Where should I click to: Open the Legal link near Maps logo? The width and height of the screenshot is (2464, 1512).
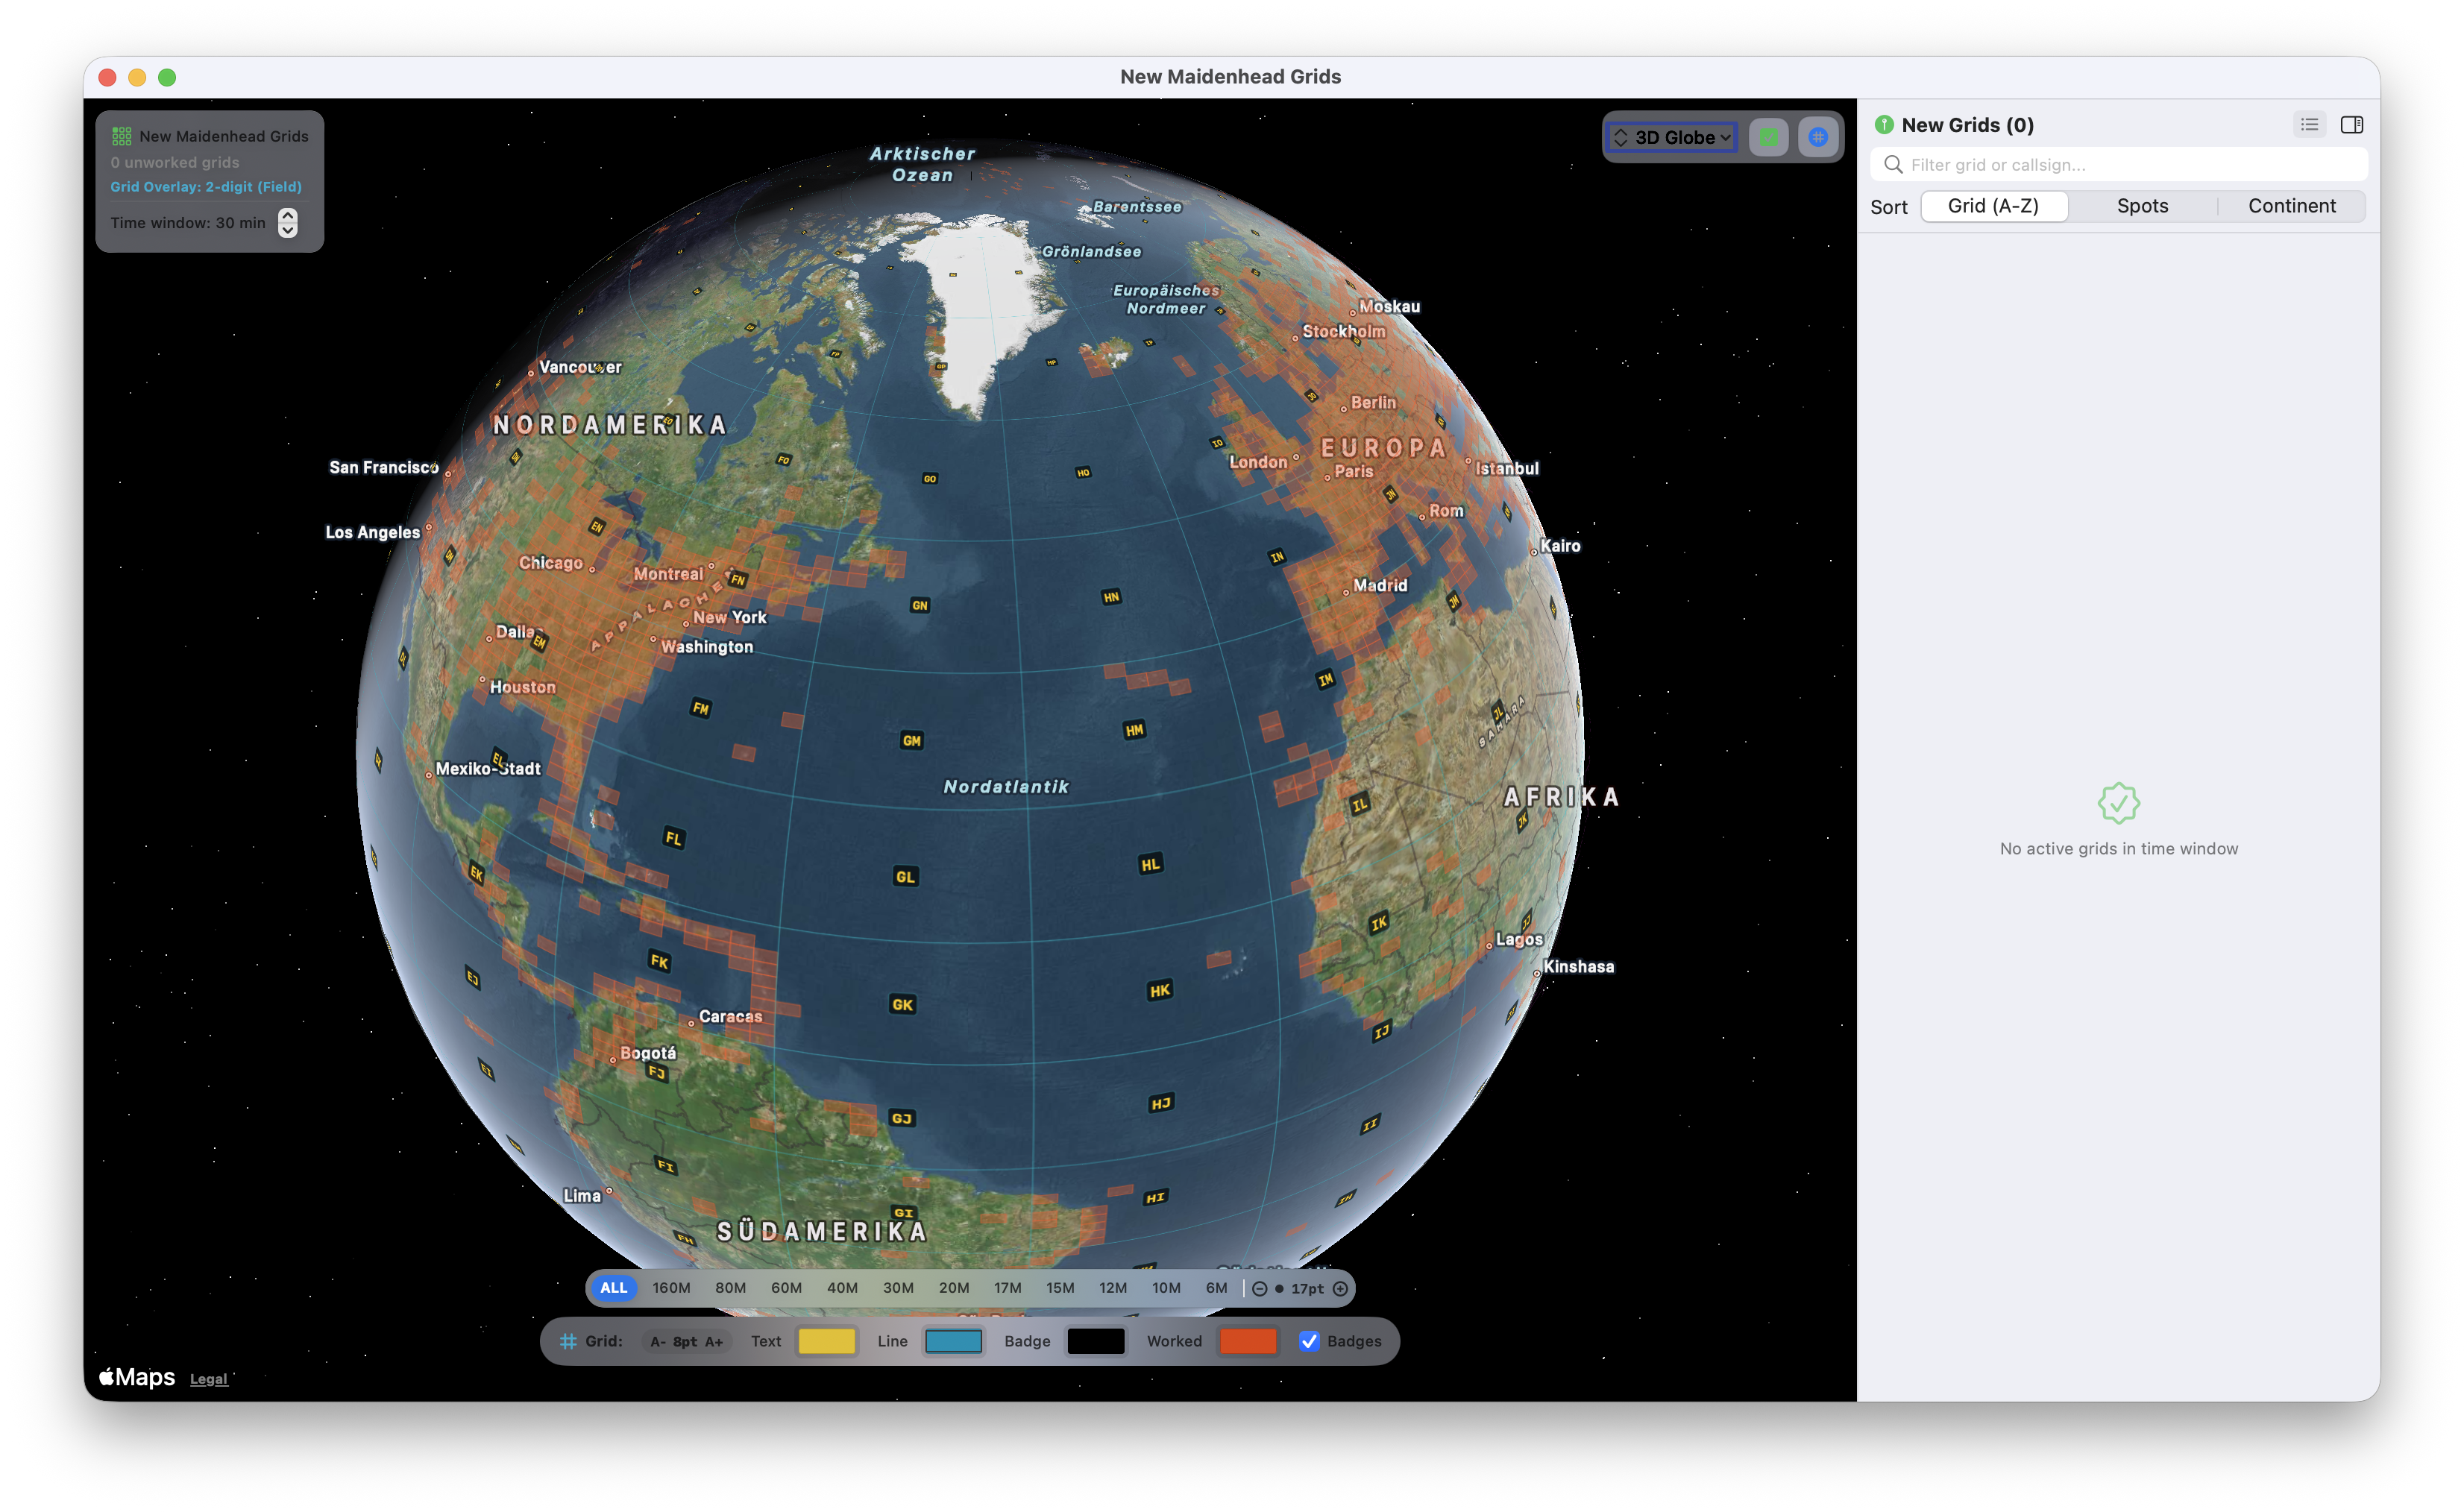(x=209, y=1380)
